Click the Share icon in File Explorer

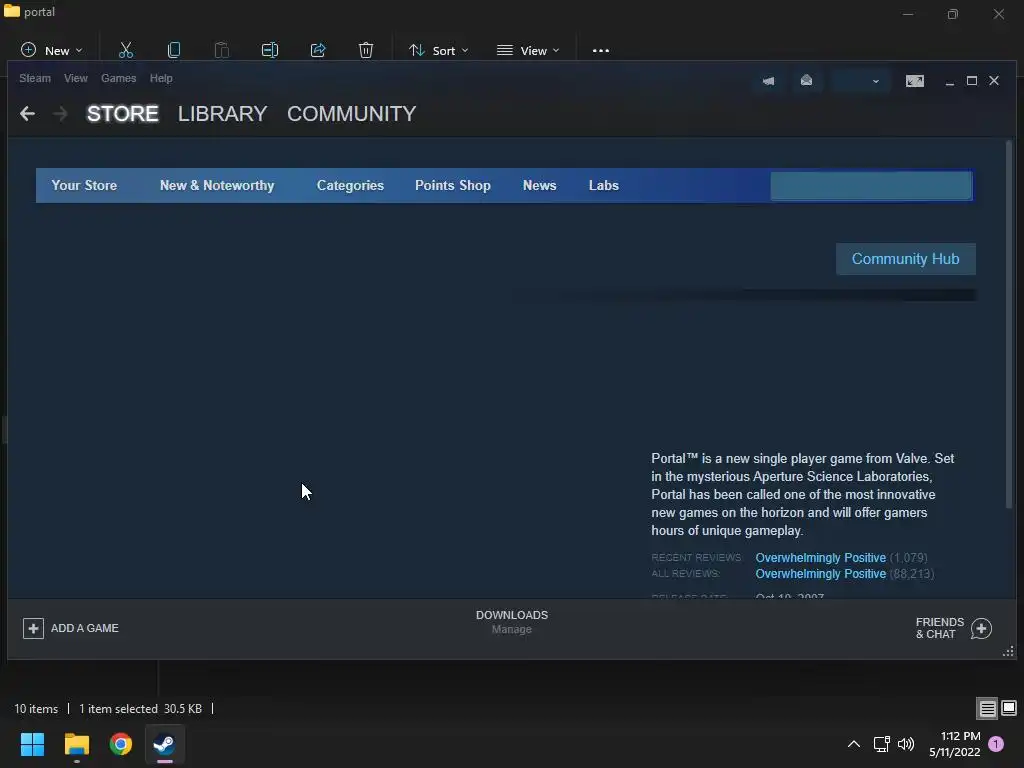(318, 50)
